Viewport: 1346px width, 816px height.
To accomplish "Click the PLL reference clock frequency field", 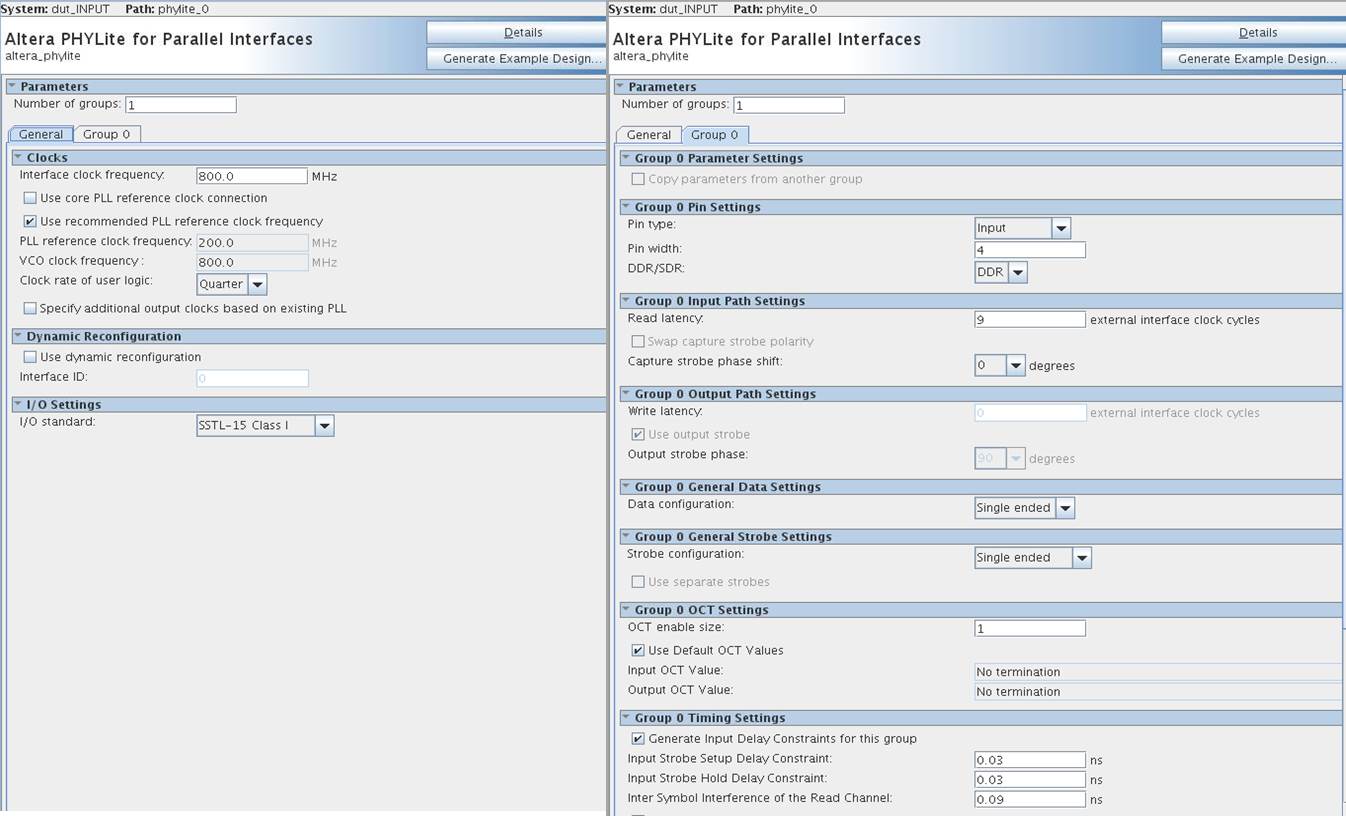I will tap(252, 242).
